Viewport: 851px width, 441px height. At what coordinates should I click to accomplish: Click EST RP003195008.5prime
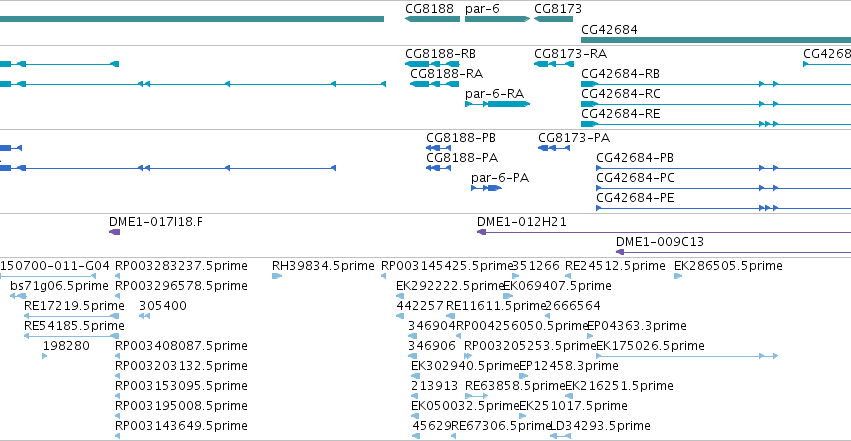point(118,417)
